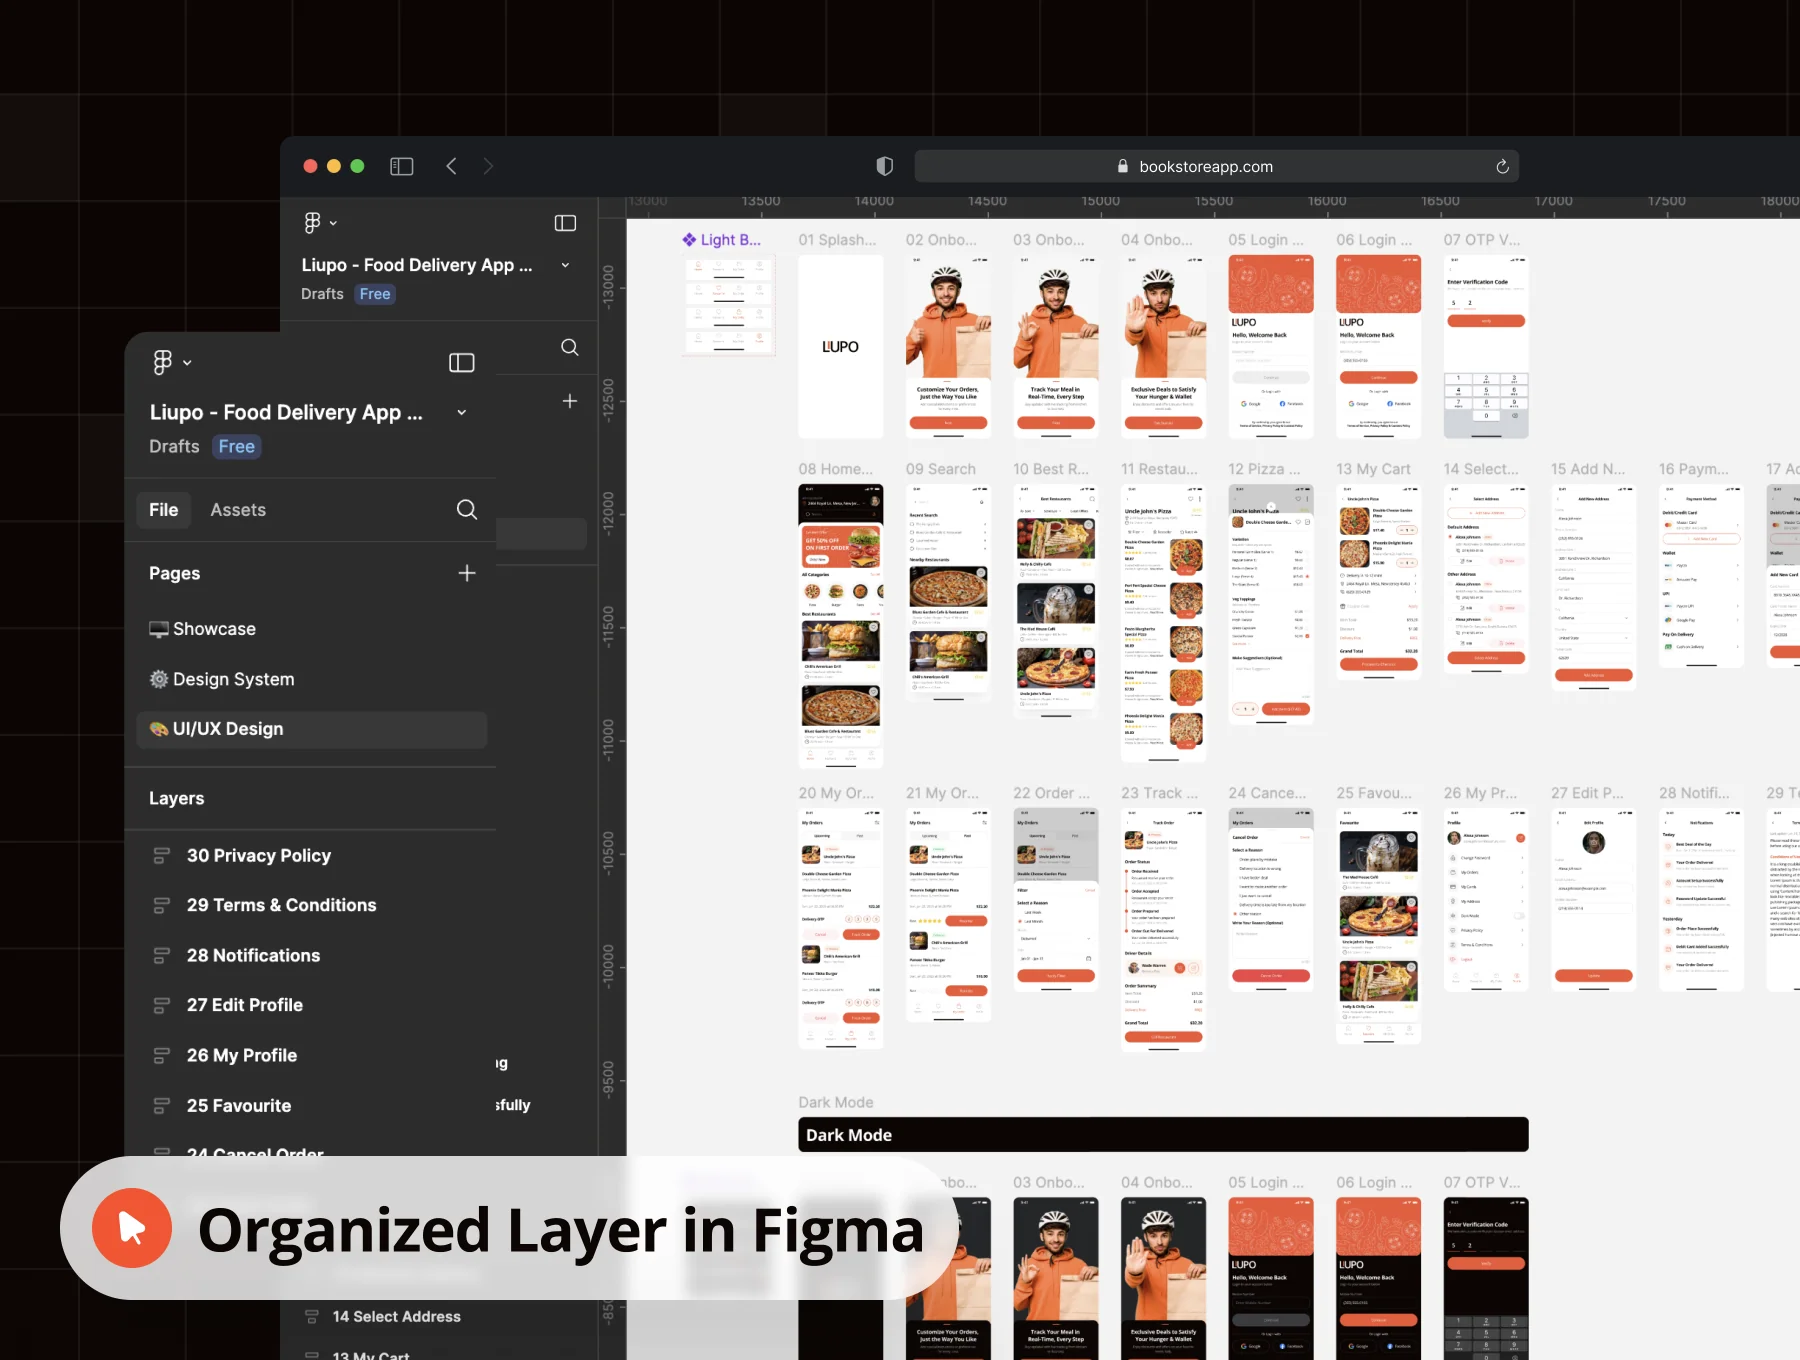This screenshot has height=1360, width=1800.
Task: Select the 23 Track Order frame
Action: (1163, 930)
